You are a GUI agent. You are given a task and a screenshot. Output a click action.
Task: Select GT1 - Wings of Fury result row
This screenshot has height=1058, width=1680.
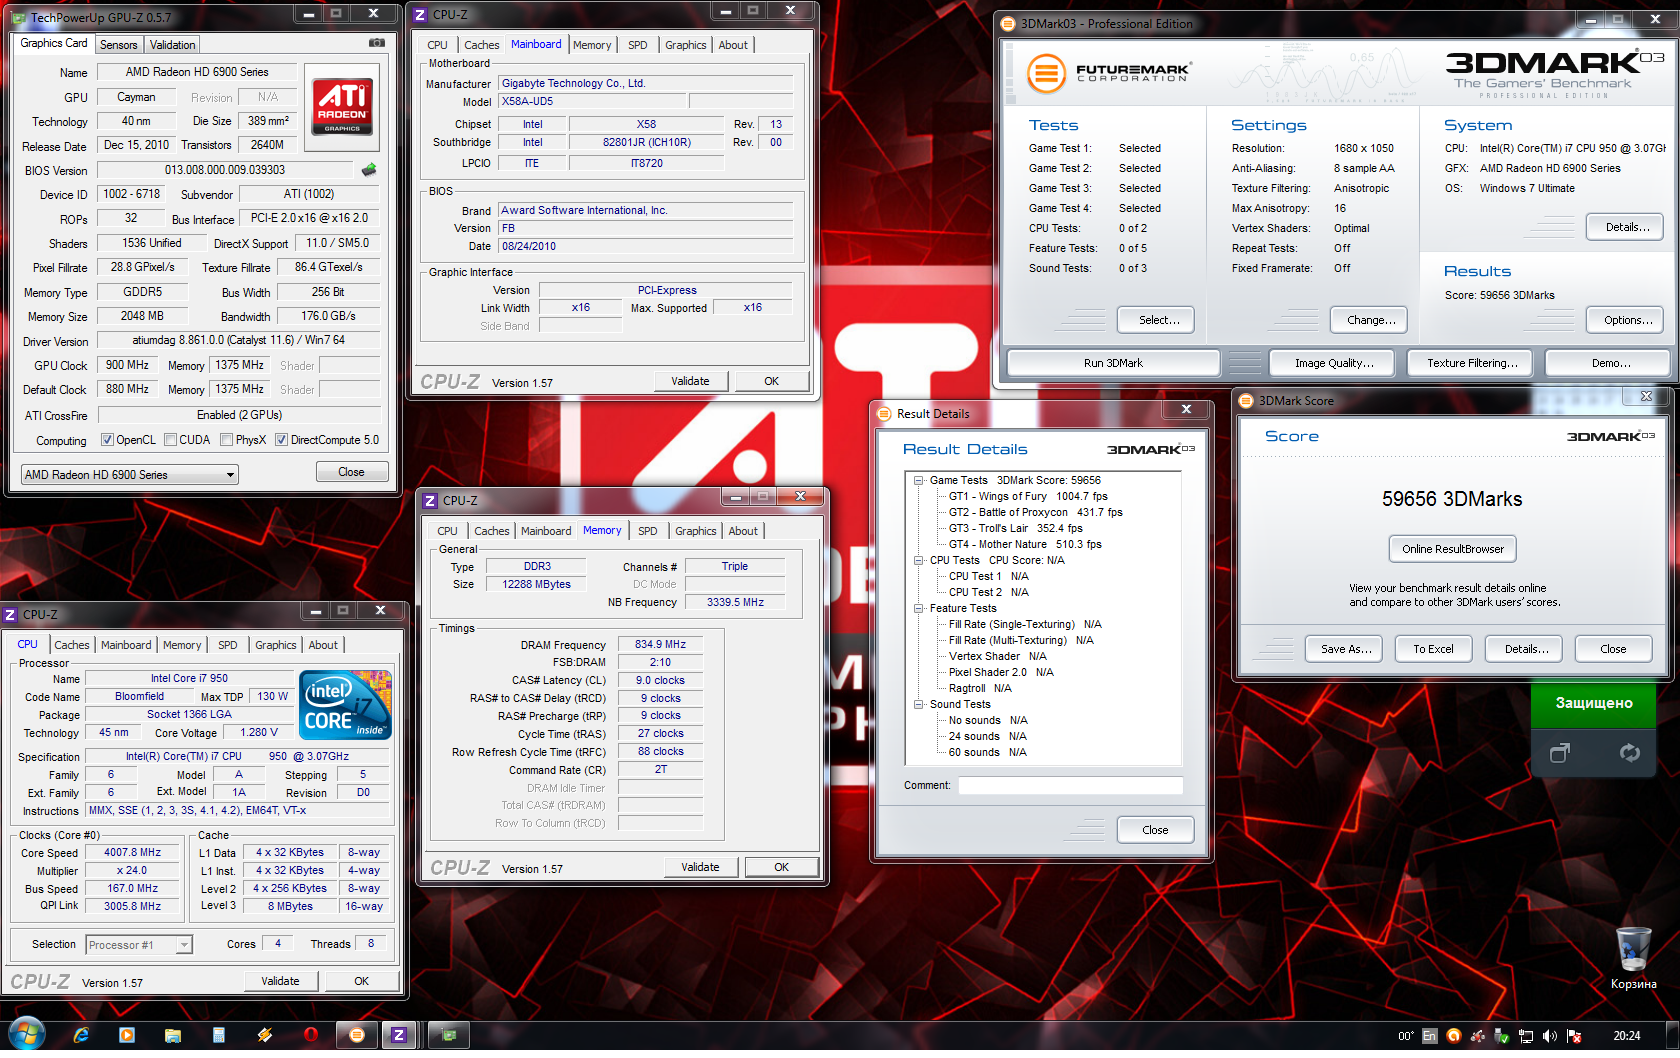[1027, 497]
